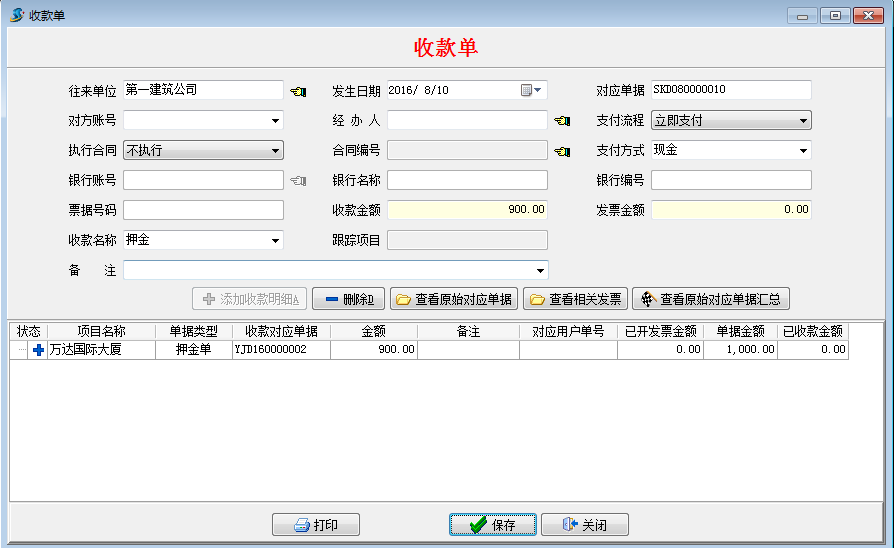
Task: Expand the 支付方式 dropdown
Action: [x=803, y=151]
